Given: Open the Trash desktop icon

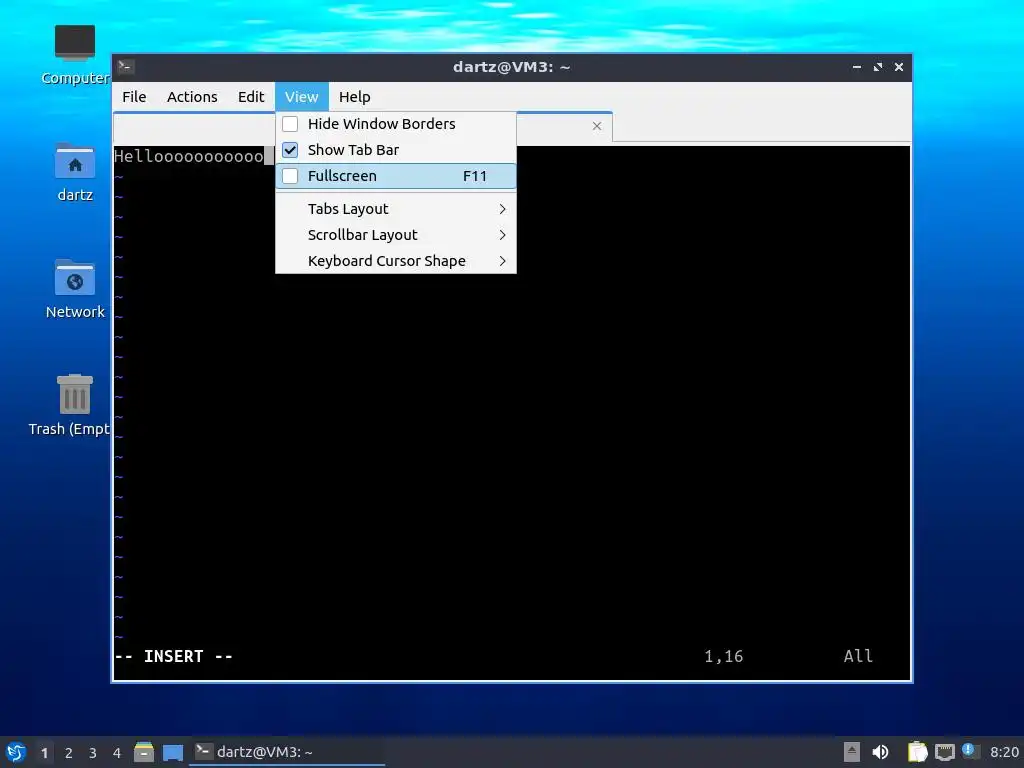Looking at the screenshot, I should [x=69, y=406].
